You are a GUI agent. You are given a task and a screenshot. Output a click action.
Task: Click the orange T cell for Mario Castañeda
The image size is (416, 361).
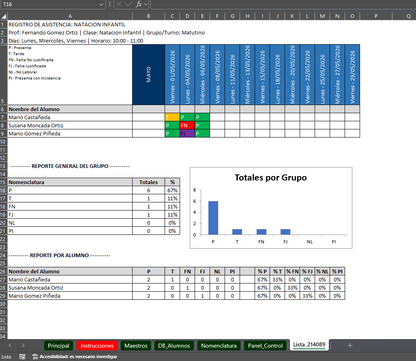point(172,117)
